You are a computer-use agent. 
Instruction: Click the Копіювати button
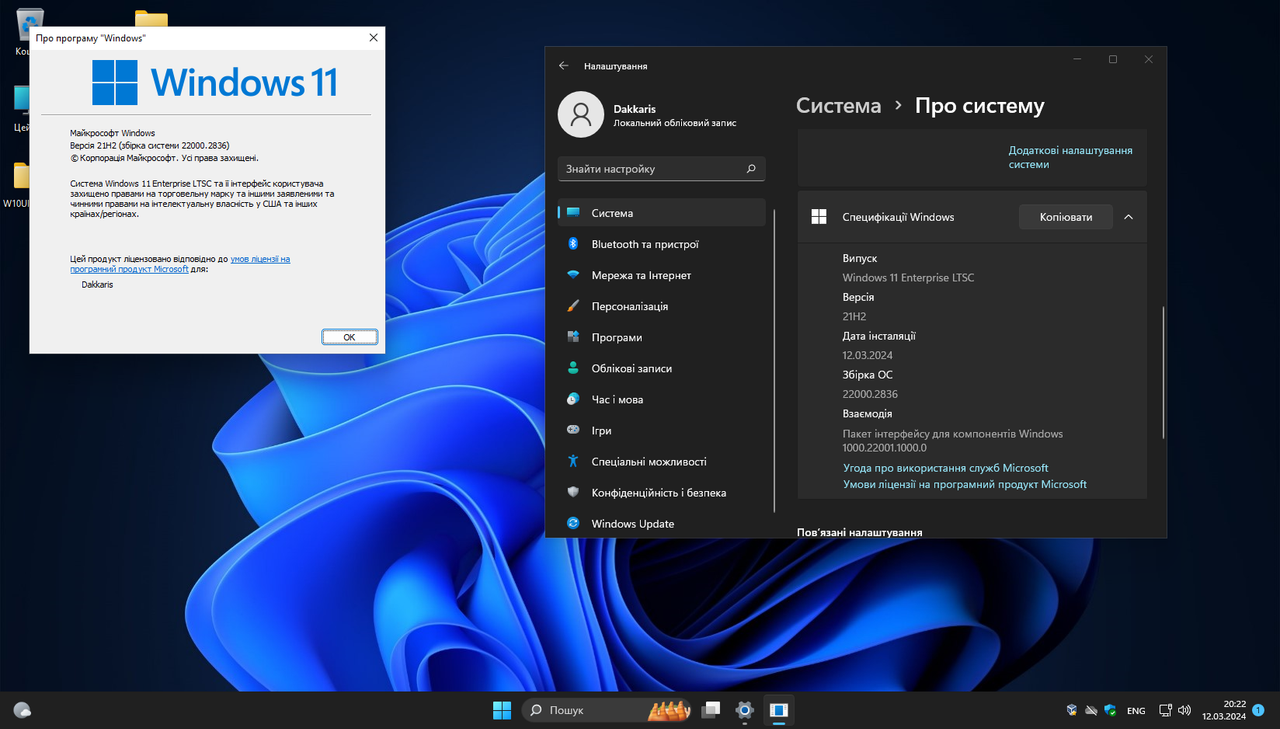point(1065,216)
